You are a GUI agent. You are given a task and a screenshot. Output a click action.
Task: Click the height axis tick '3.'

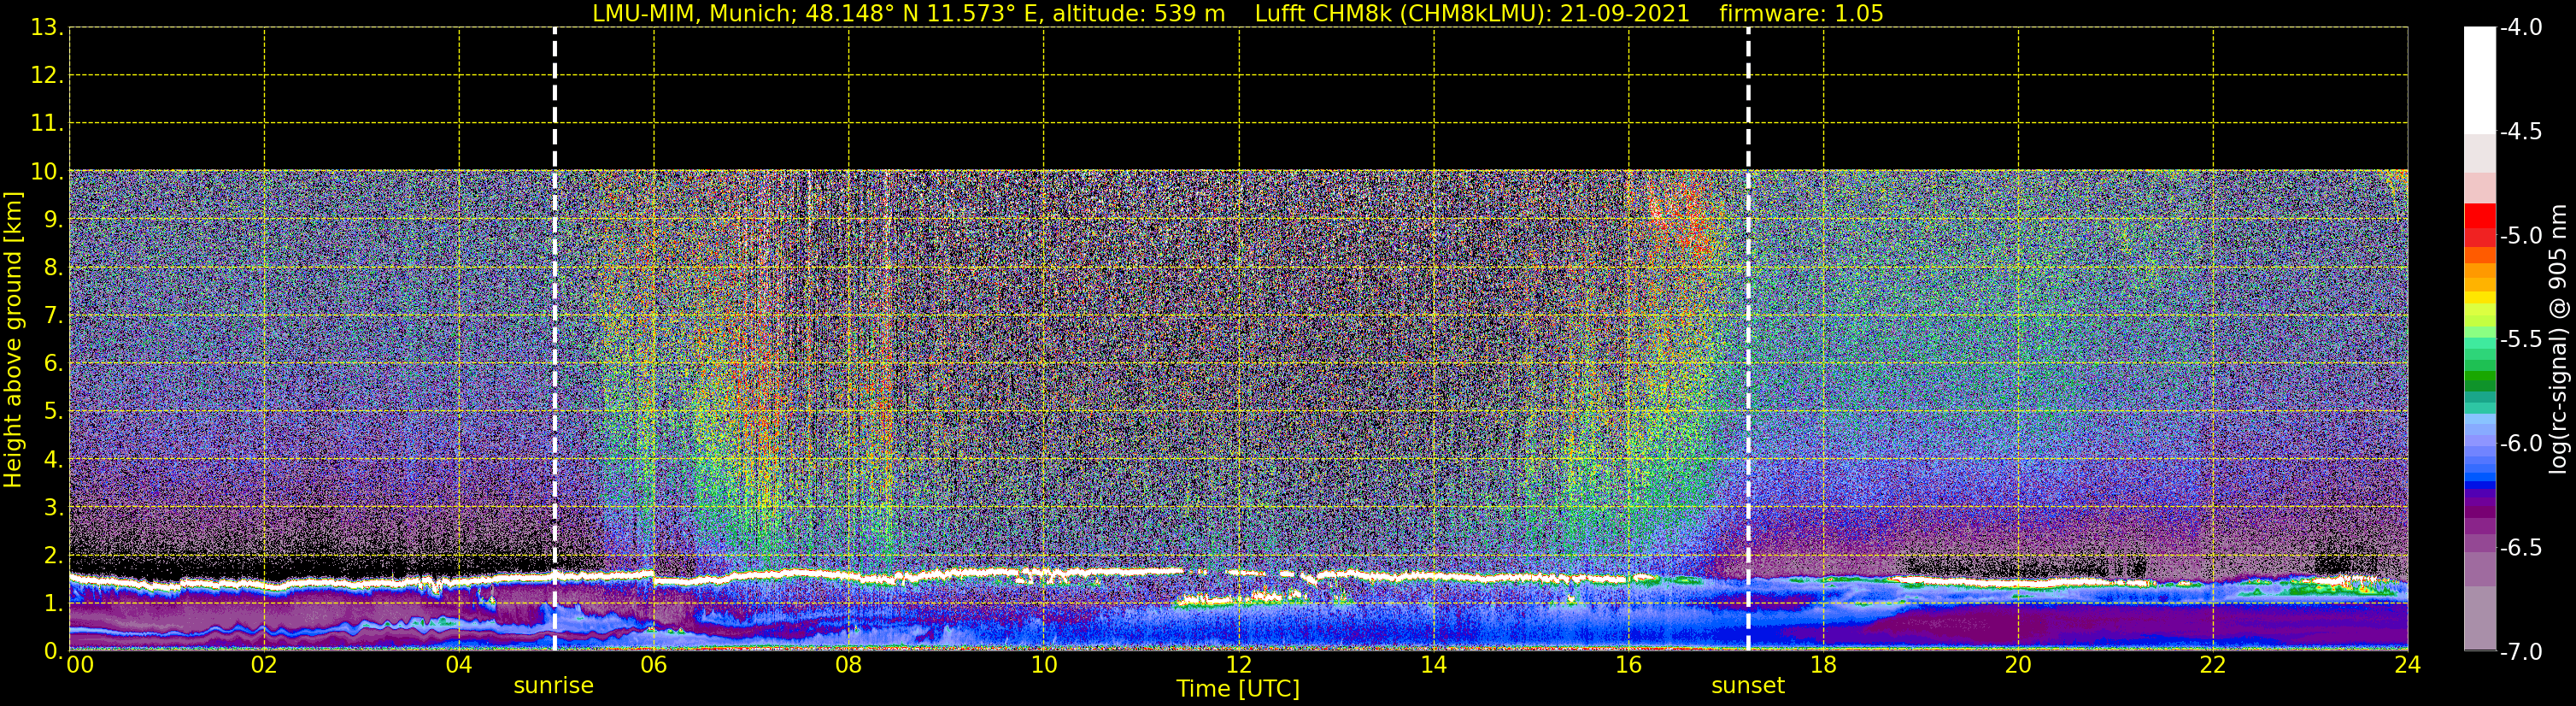[53, 508]
